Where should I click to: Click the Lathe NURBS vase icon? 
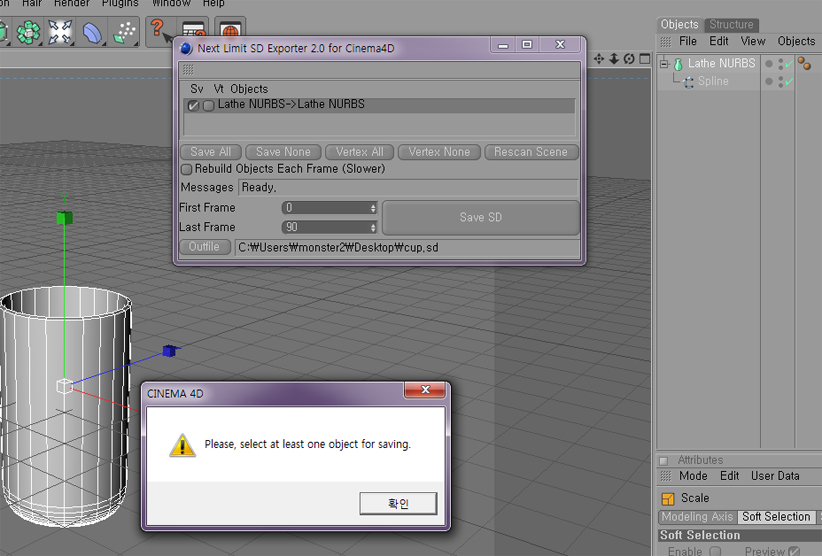click(678, 64)
